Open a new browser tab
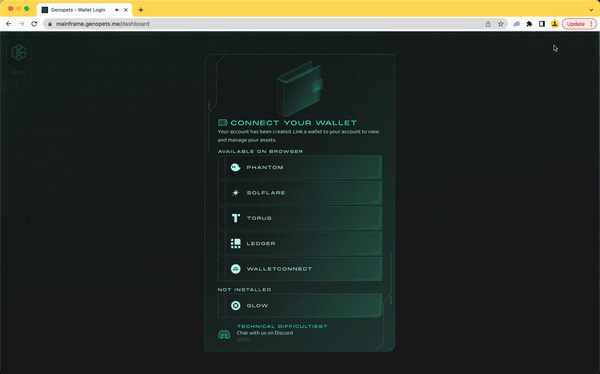 141,10
